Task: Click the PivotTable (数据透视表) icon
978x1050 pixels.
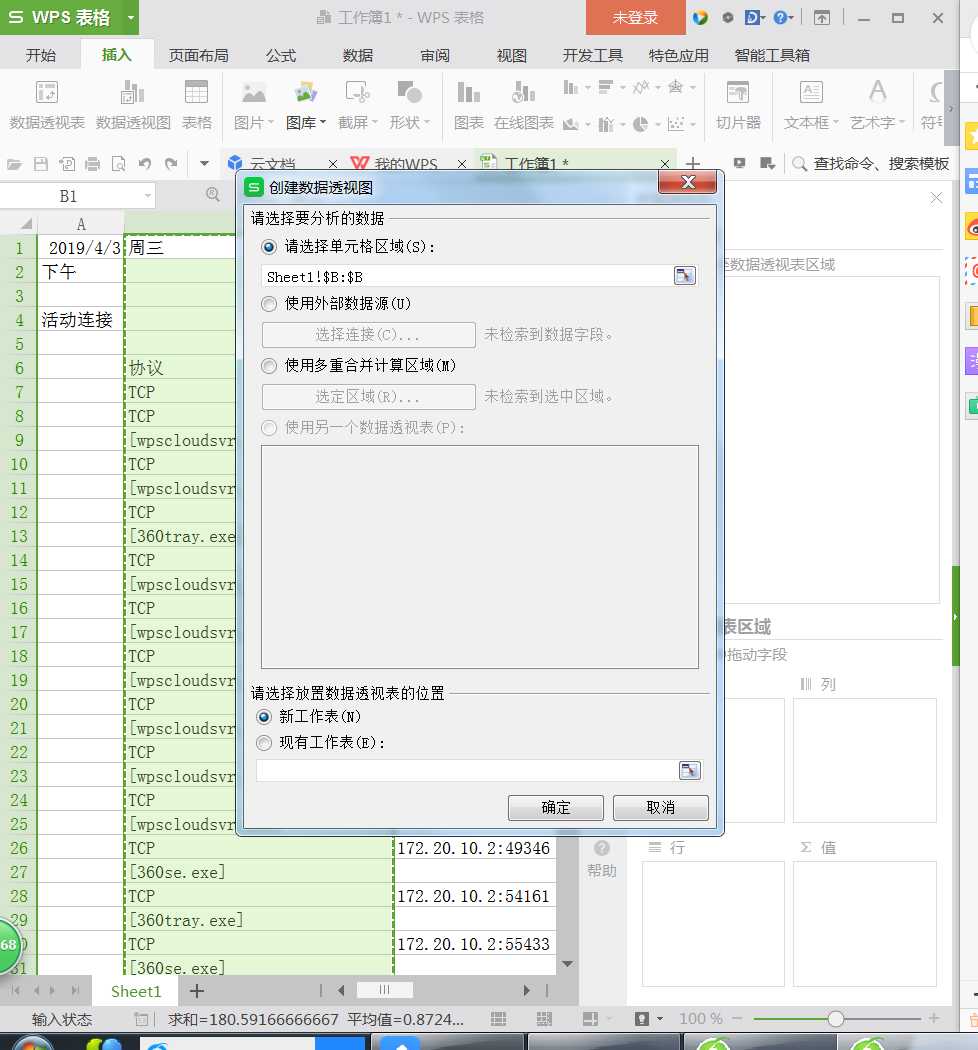Action: click(x=46, y=93)
